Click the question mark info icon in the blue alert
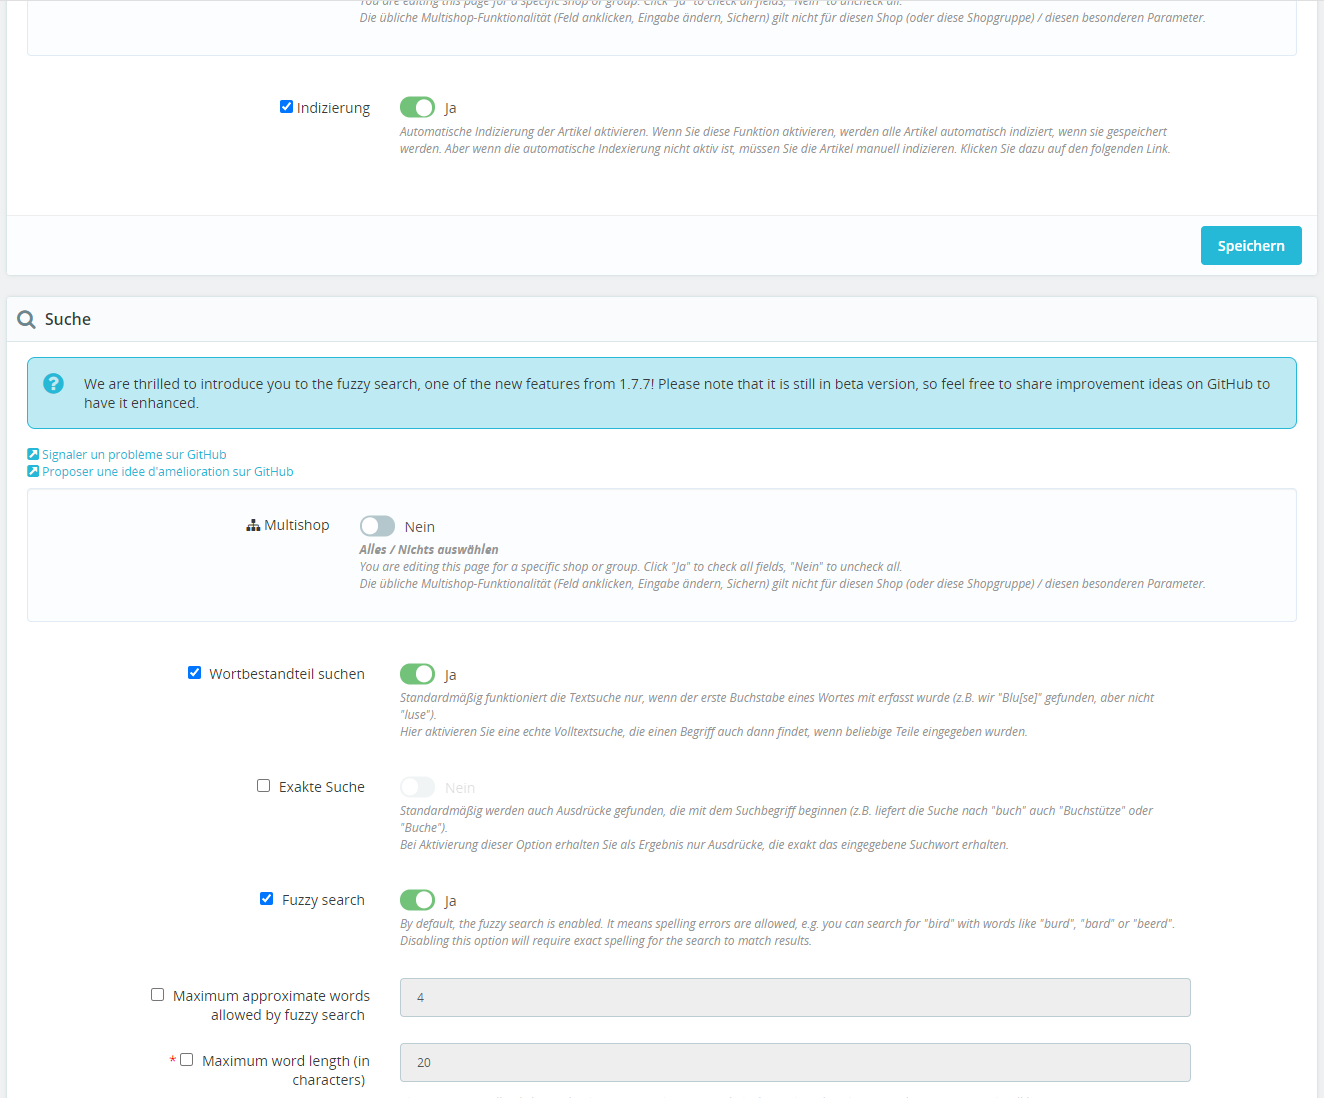Image resolution: width=1324 pixels, height=1098 pixels. [x=54, y=383]
